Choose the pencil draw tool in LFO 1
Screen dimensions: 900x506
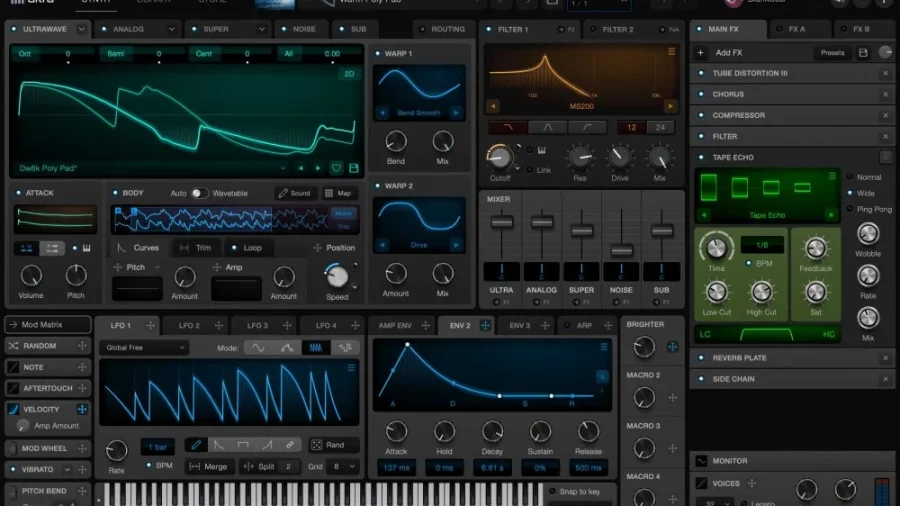tap(196, 445)
